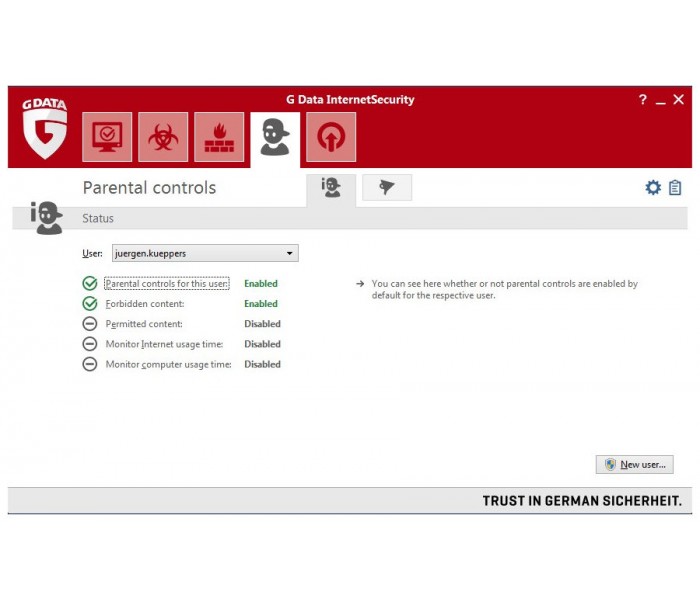Toggle Enabled status for Forbidden content
Screen dimensions: 700x600
261,304
